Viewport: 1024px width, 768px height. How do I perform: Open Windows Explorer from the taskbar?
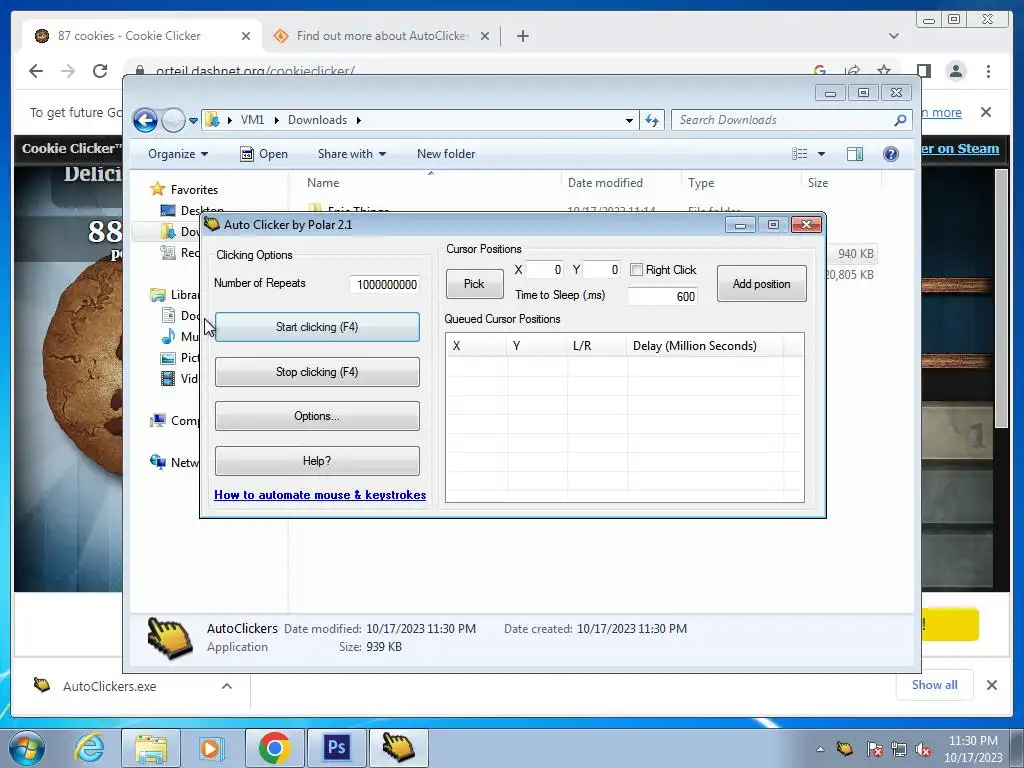151,748
